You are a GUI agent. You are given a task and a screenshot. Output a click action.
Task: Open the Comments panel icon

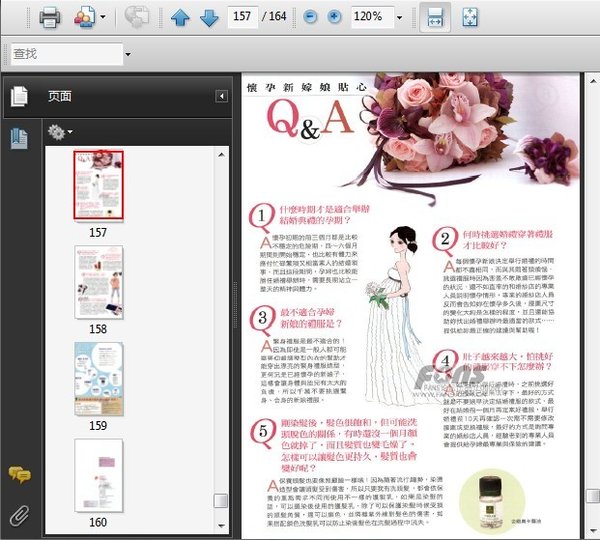[x=18, y=474]
